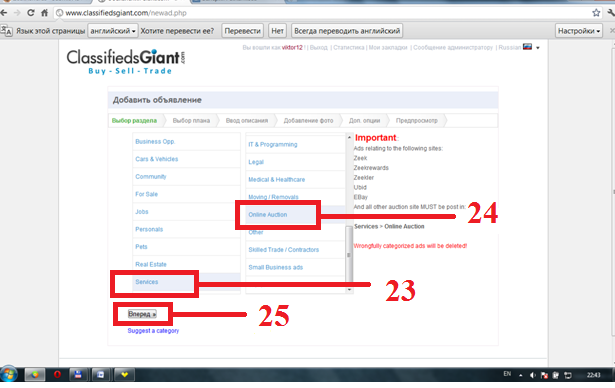Go back with the browser back arrow
Screen dimensions: 615x388
4,13
